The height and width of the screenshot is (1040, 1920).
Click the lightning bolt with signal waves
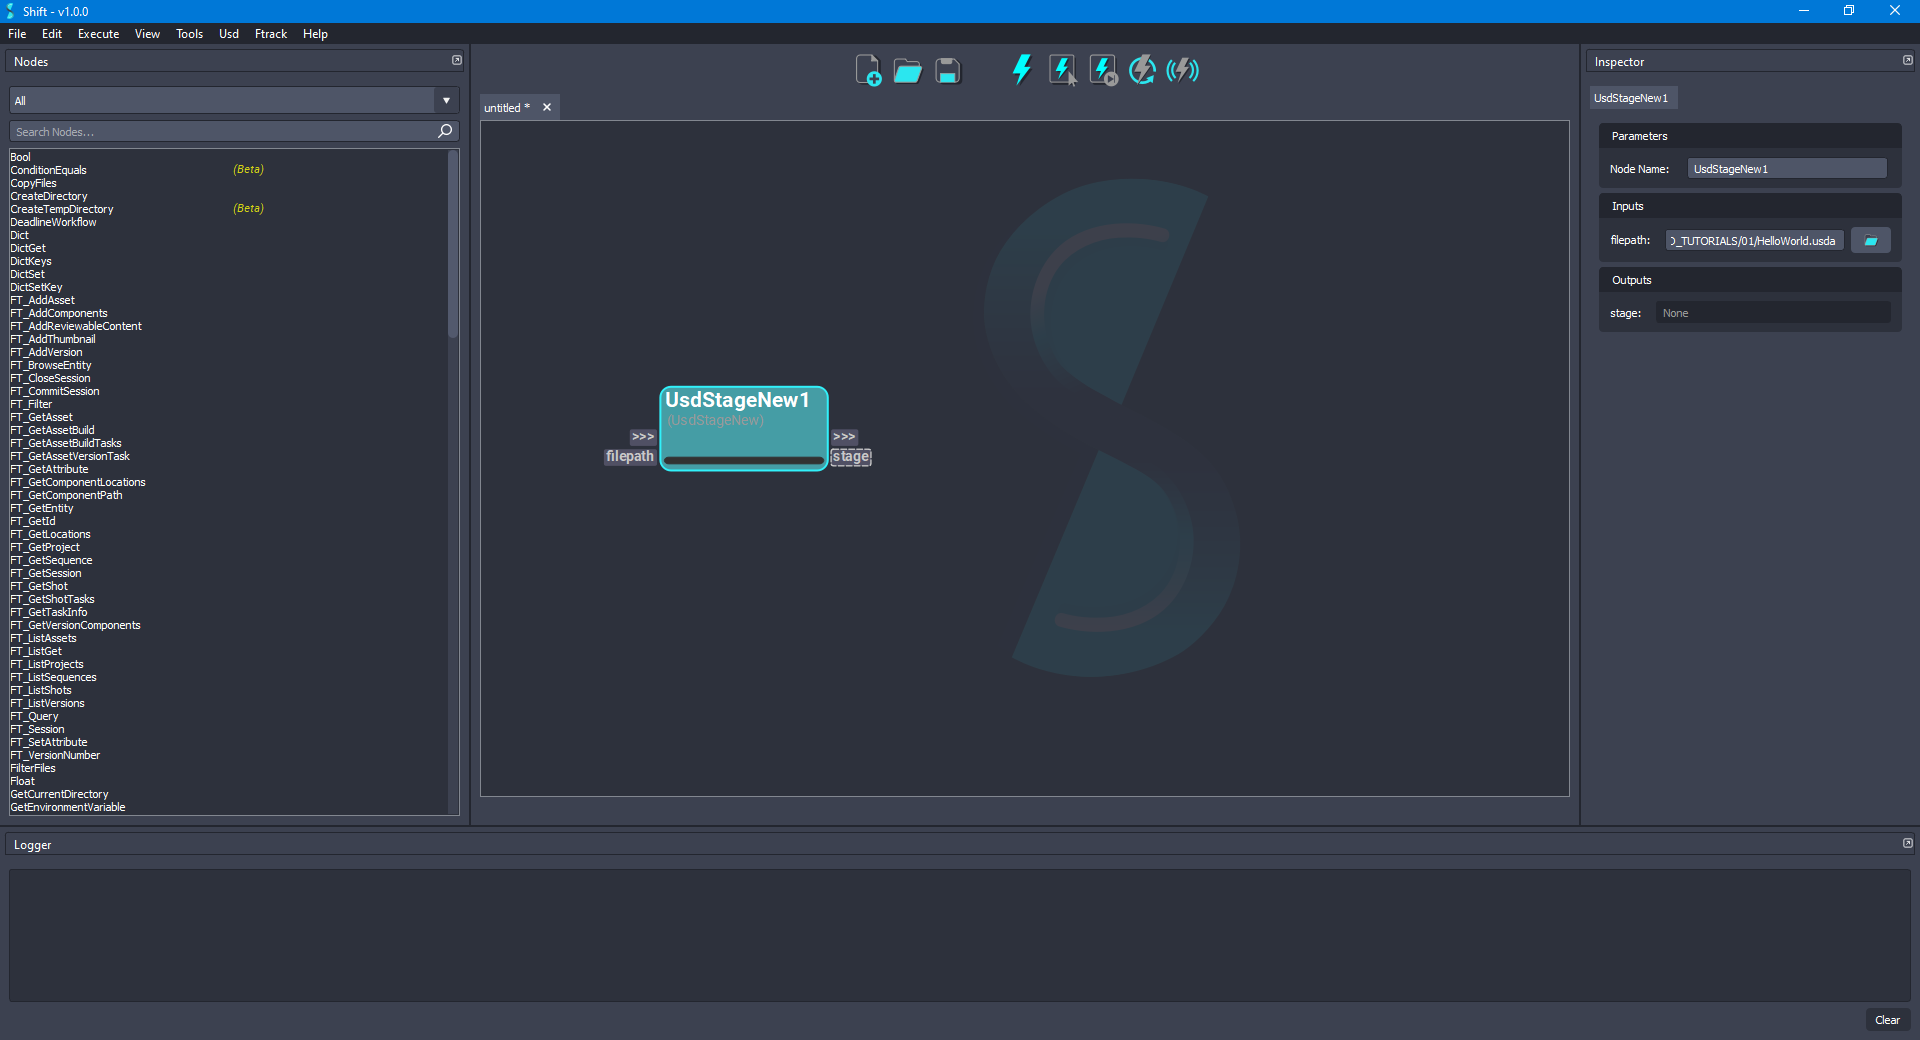click(1182, 70)
